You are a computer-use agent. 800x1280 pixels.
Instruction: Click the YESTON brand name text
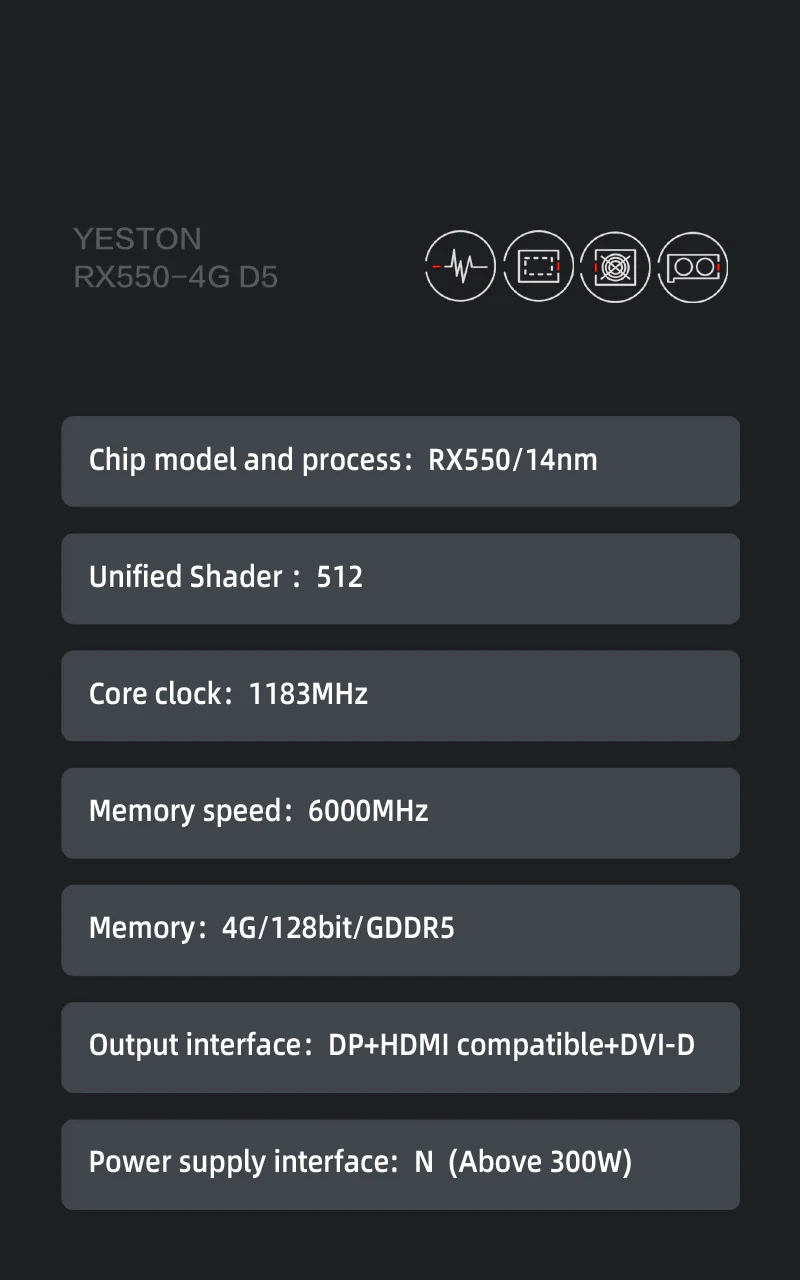click(x=137, y=239)
